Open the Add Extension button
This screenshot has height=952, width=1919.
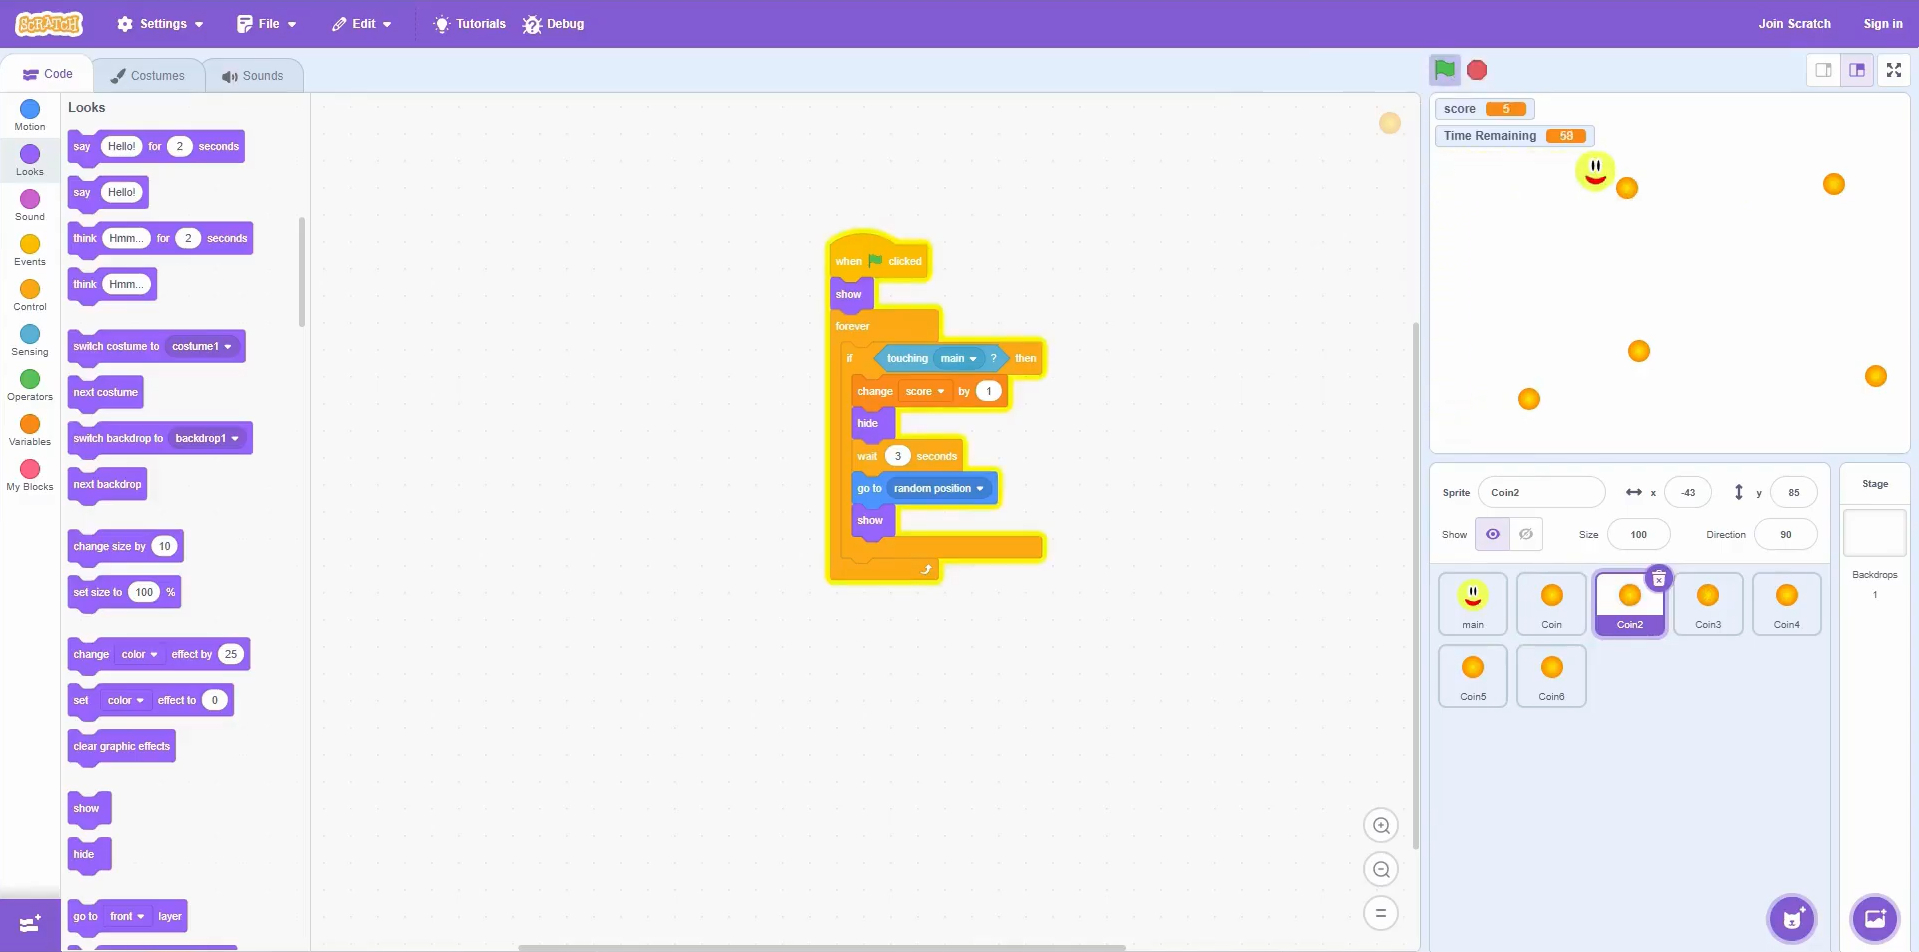(30, 923)
